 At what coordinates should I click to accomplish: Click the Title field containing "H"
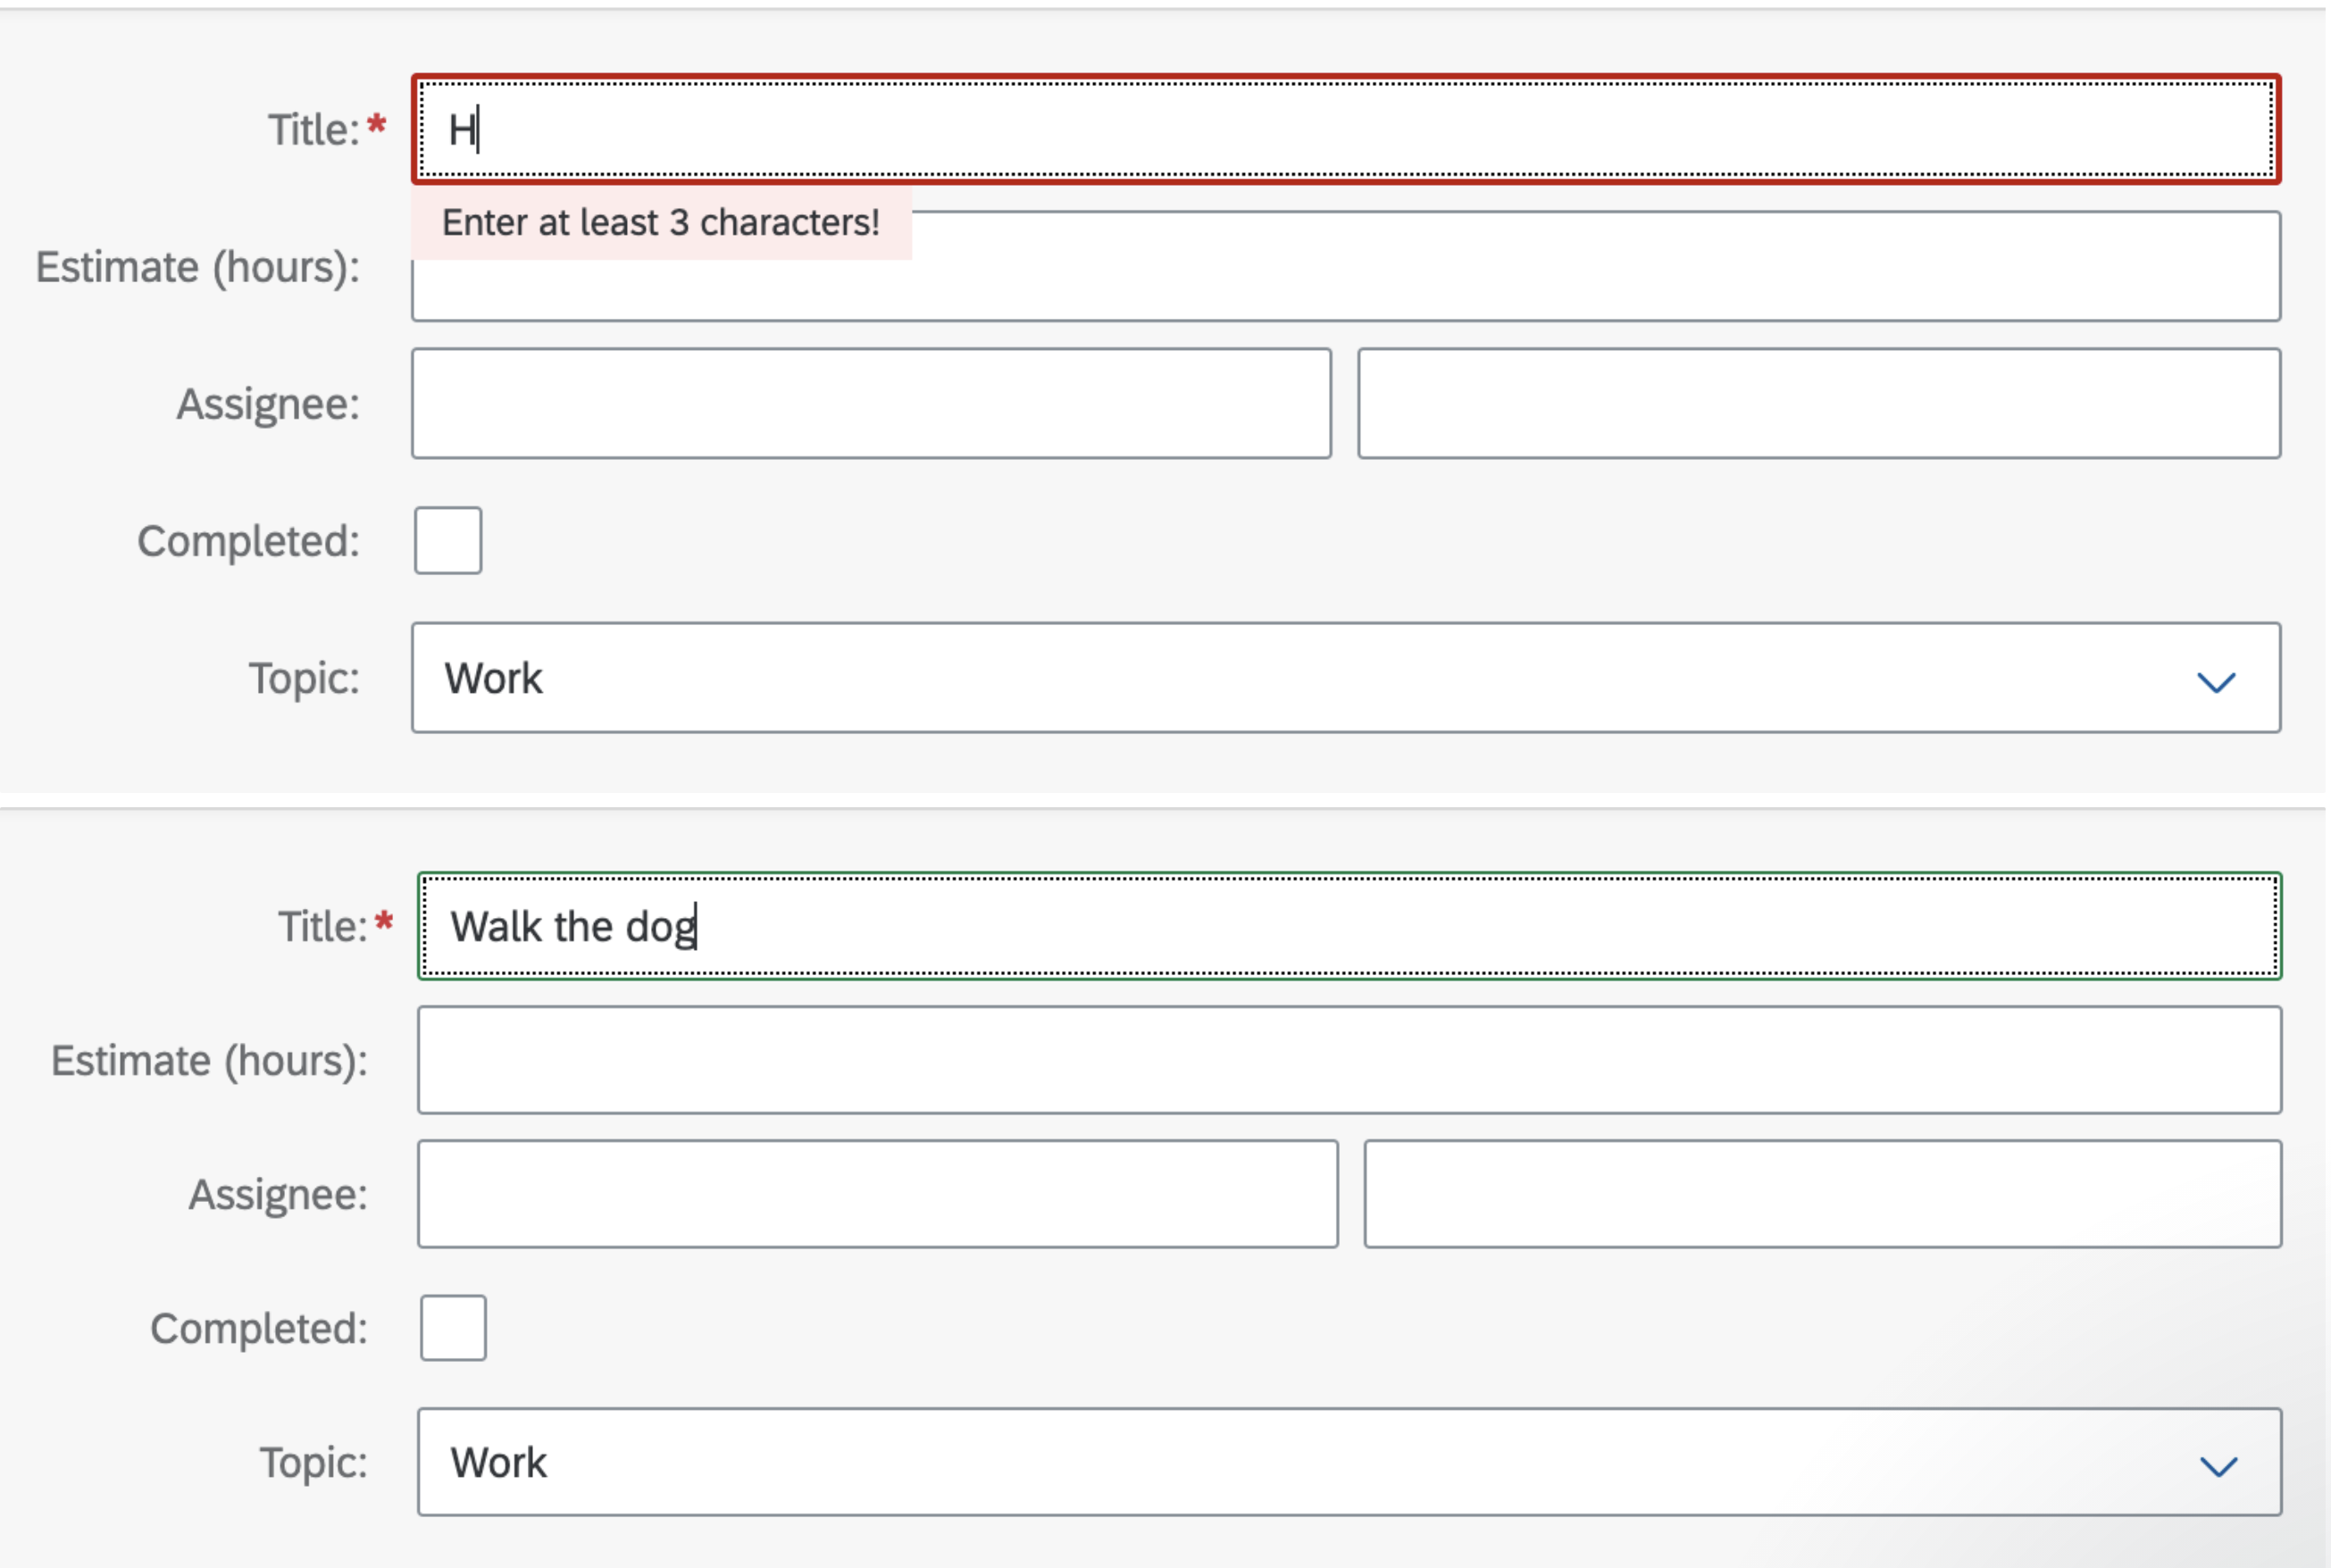pos(1345,130)
